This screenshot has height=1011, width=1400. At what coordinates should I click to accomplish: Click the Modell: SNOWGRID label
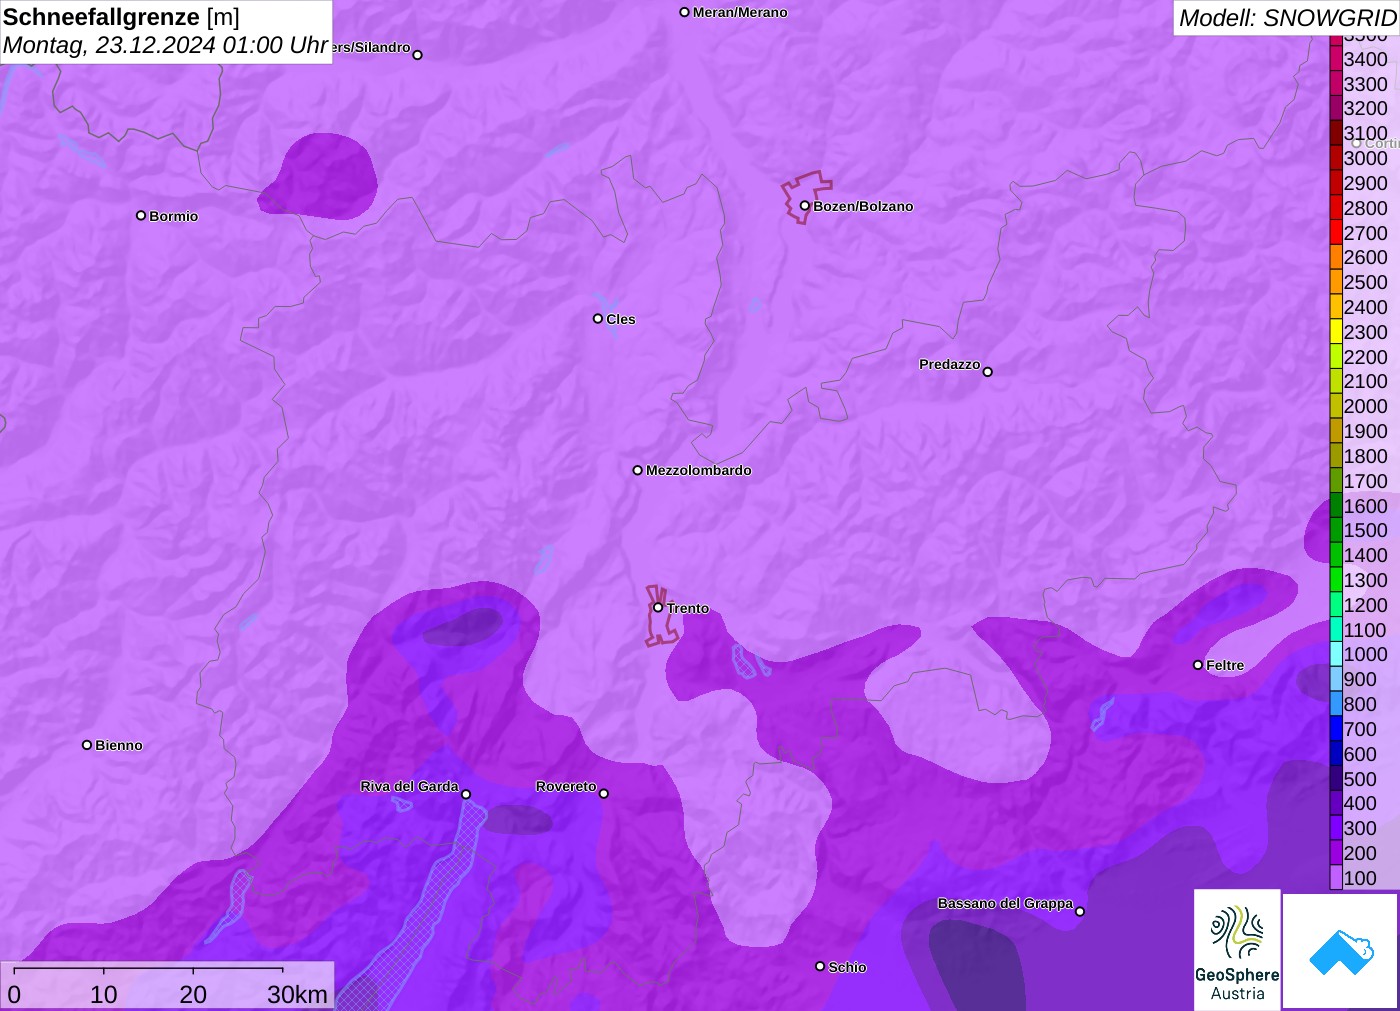1287,18
